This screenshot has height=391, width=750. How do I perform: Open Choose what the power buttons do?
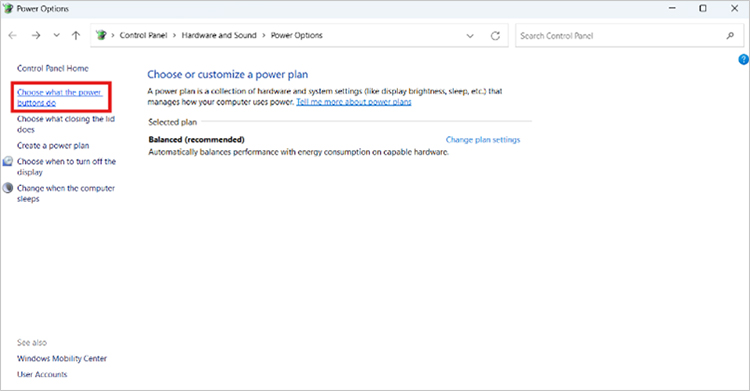[x=60, y=98]
